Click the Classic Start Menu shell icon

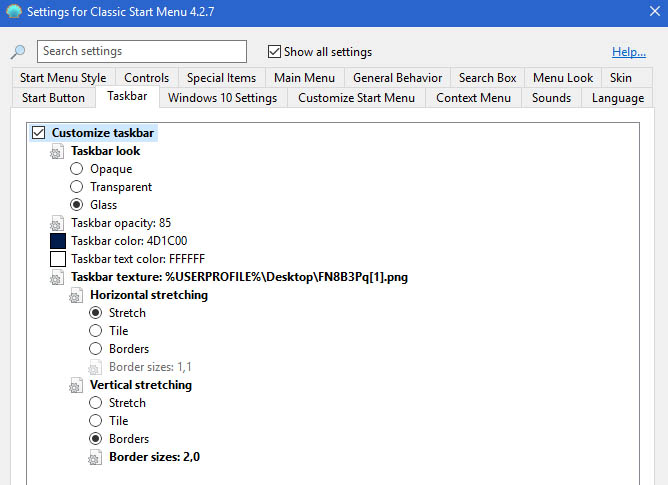coord(12,12)
